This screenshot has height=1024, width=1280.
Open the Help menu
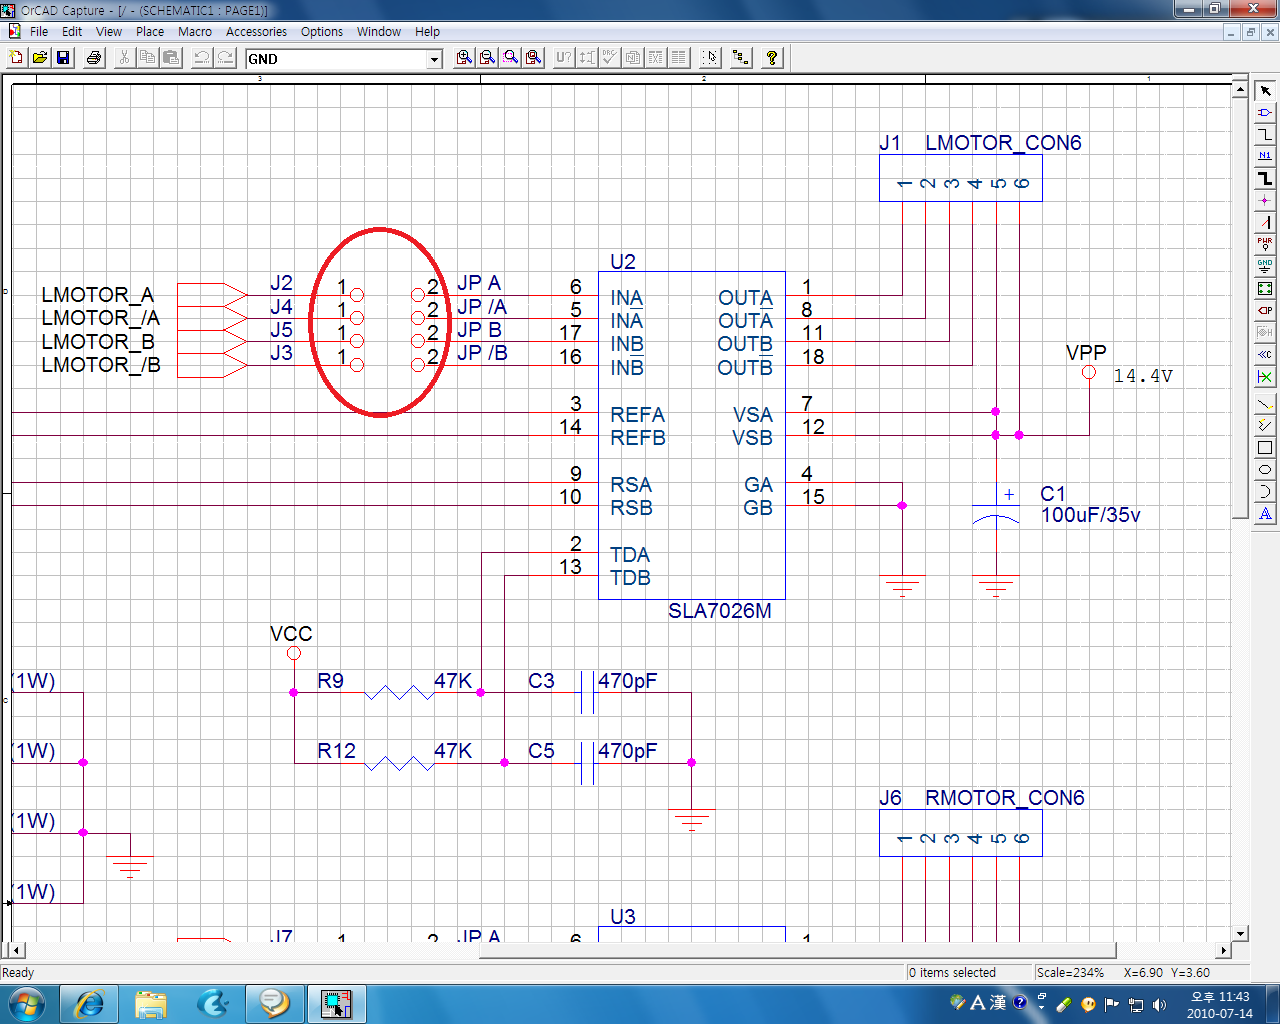coord(427,31)
